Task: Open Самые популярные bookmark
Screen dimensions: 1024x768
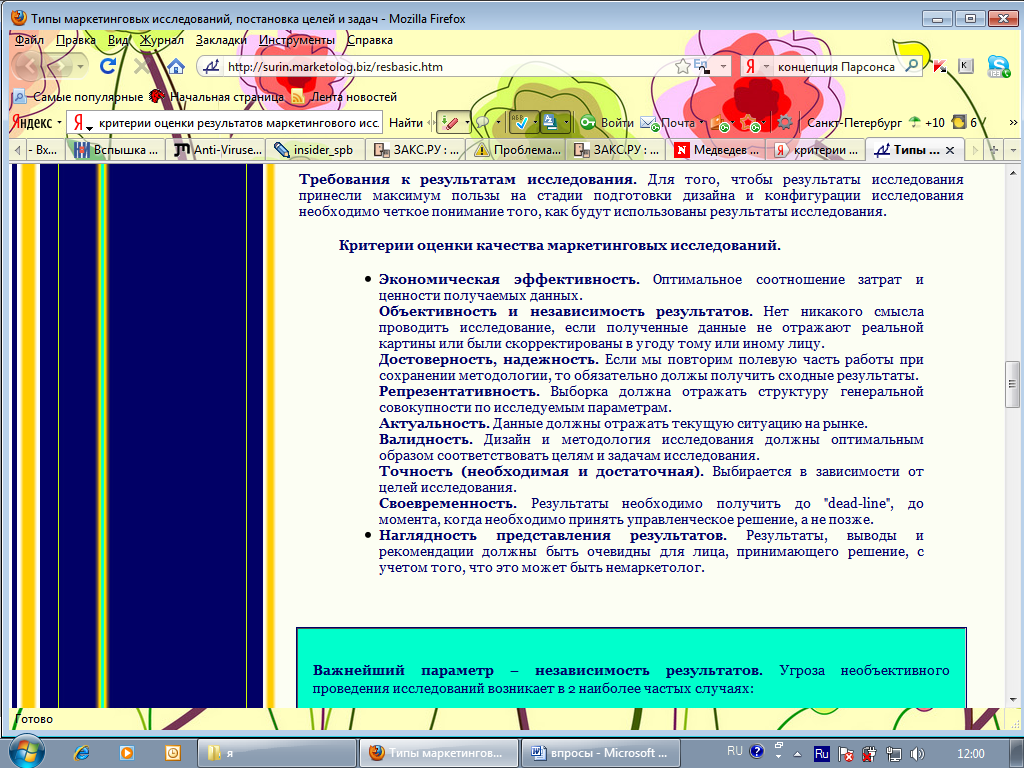Action: click(78, 97)
